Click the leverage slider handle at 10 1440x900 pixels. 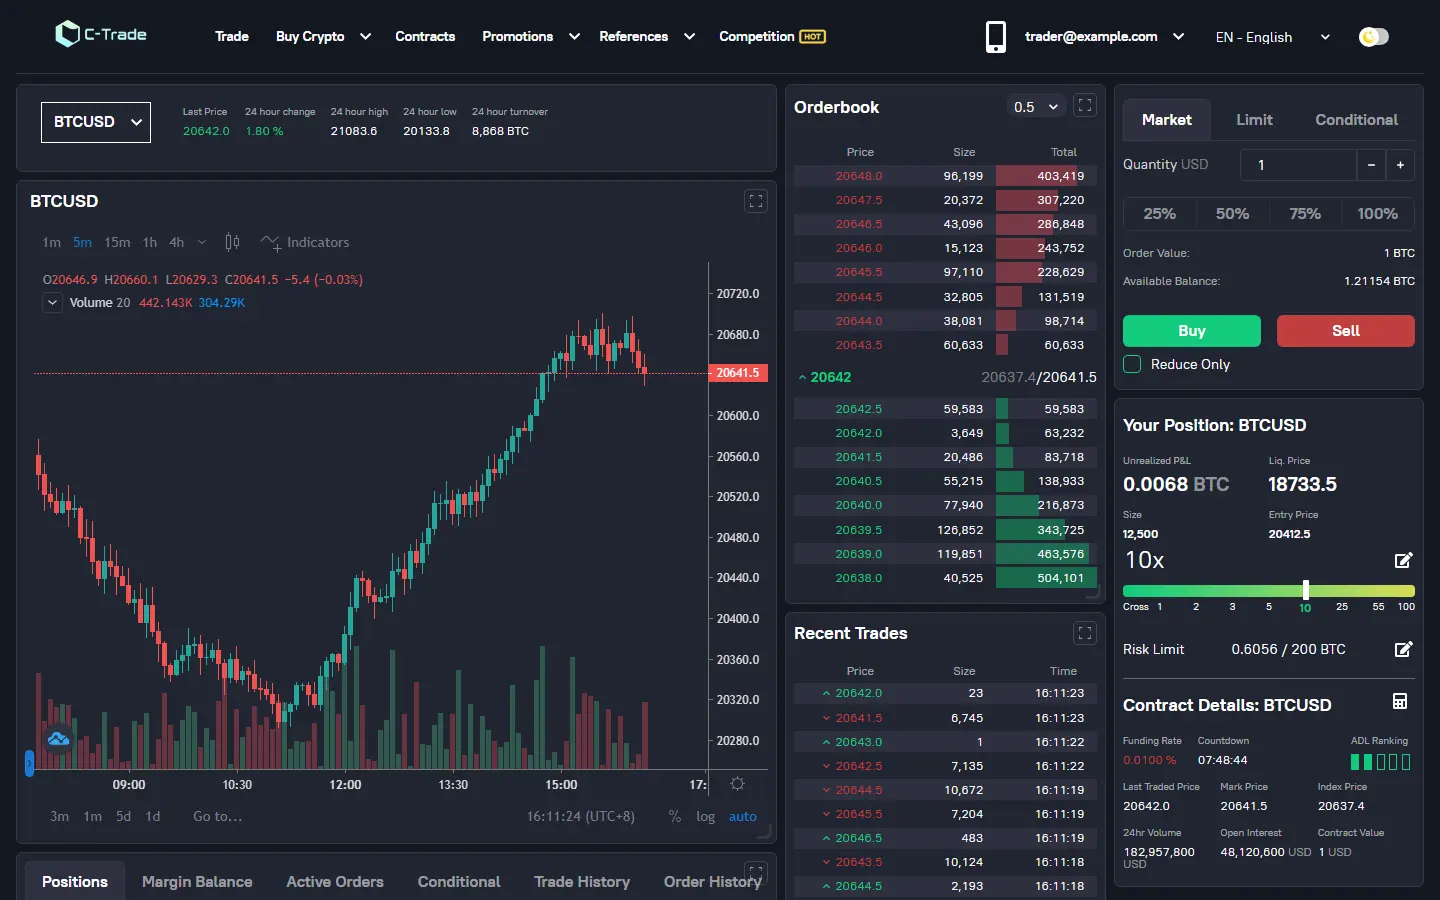point(1305,590)
